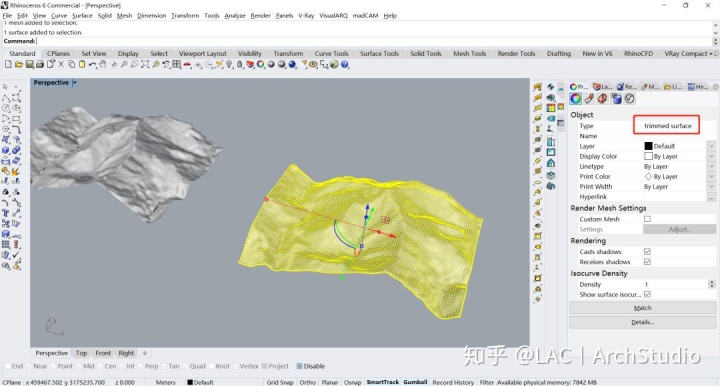Click the color wheel Object Properties icon in toolbar
720x386 pixels.
coord(261,64)
